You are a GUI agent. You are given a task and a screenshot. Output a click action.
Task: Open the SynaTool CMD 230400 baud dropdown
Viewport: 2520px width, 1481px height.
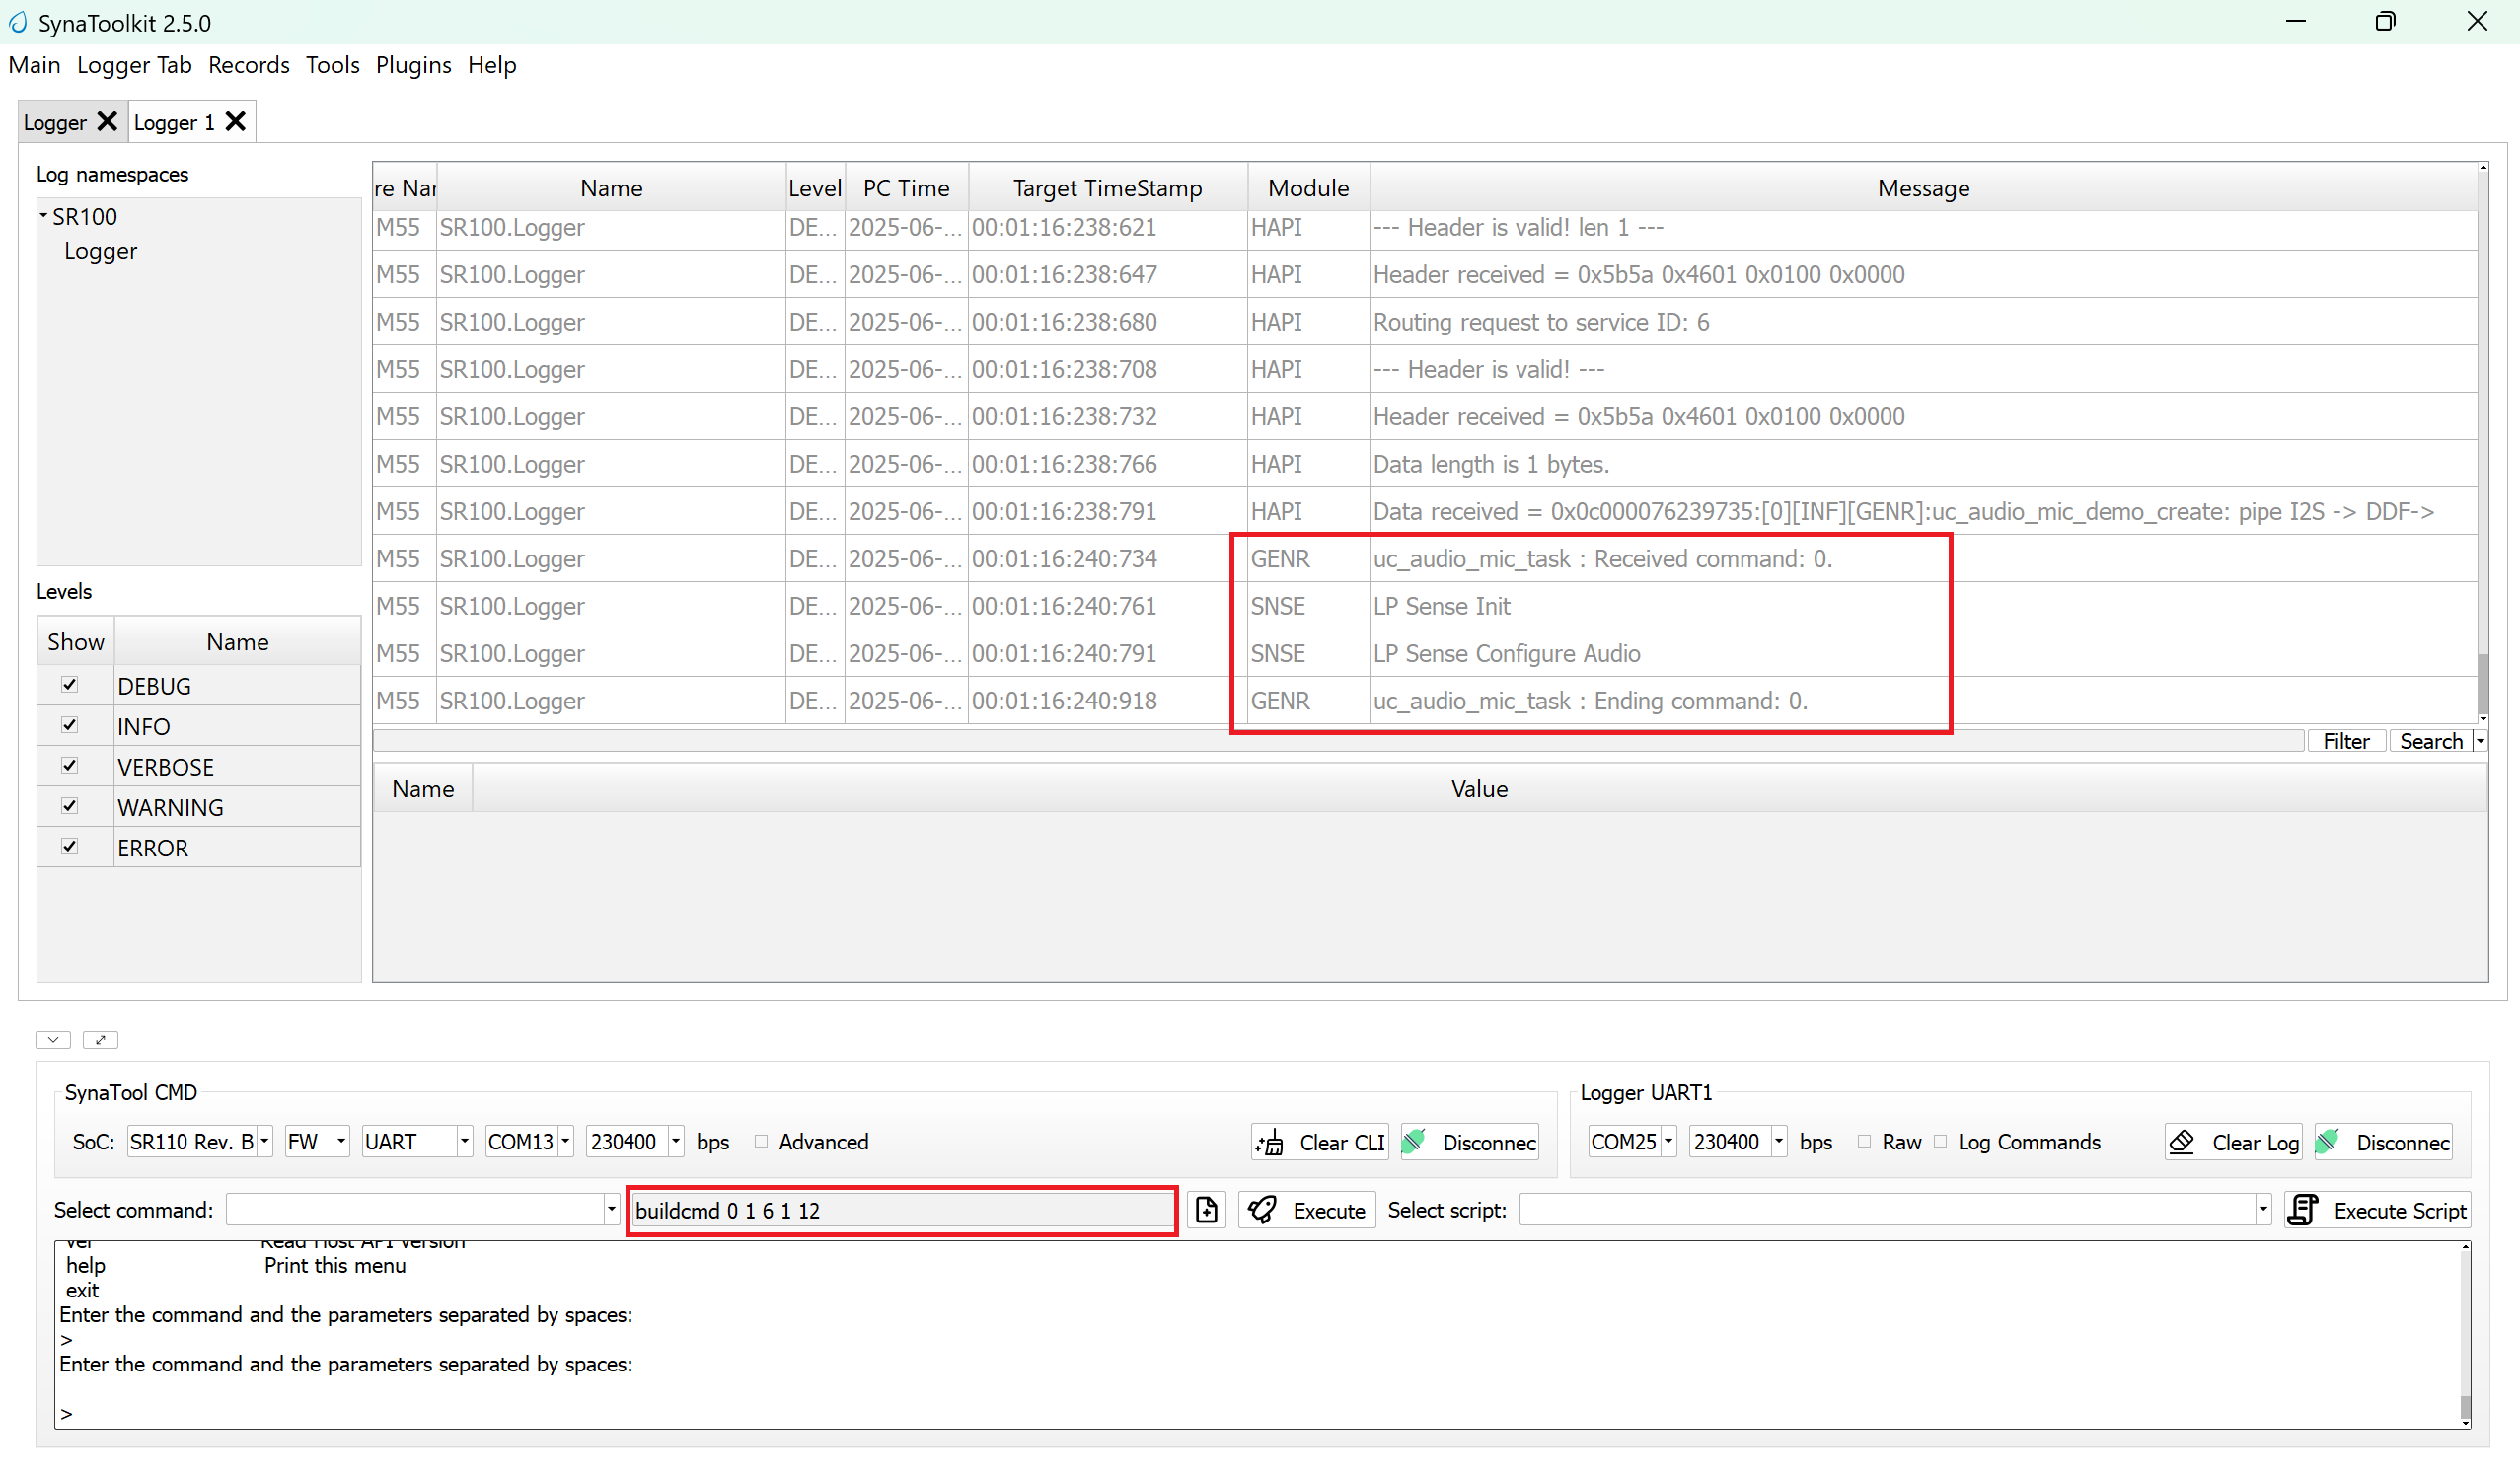point(676,1141)
